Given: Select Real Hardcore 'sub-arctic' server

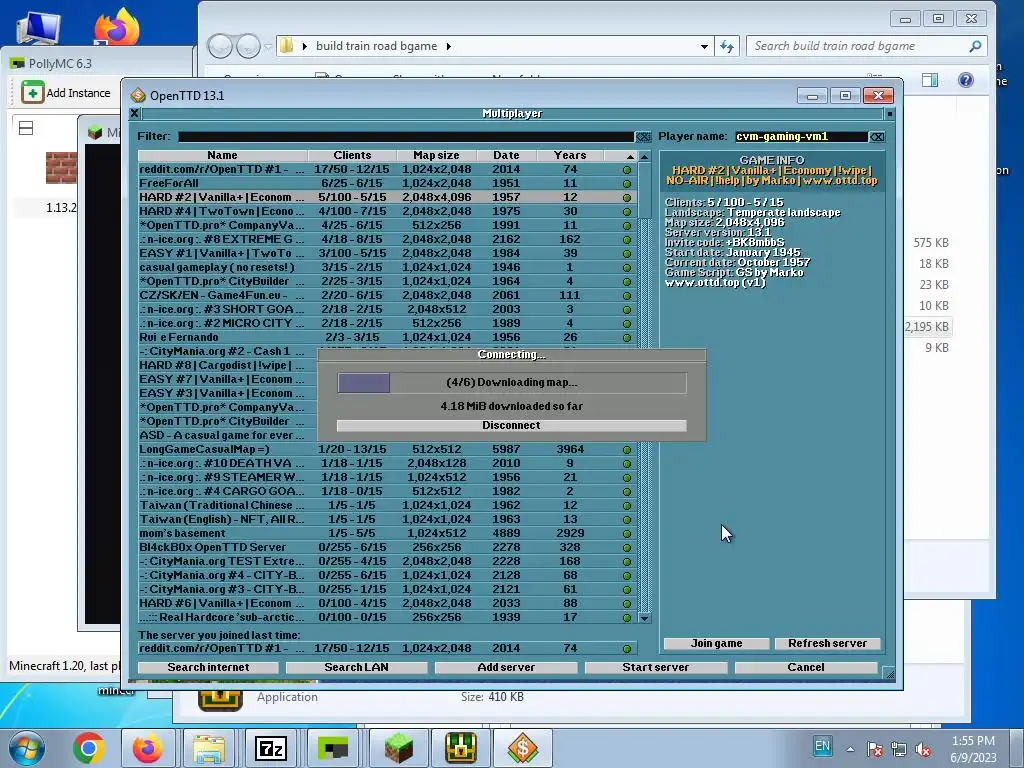Looking at the screenshot, I should pos(387,617).
